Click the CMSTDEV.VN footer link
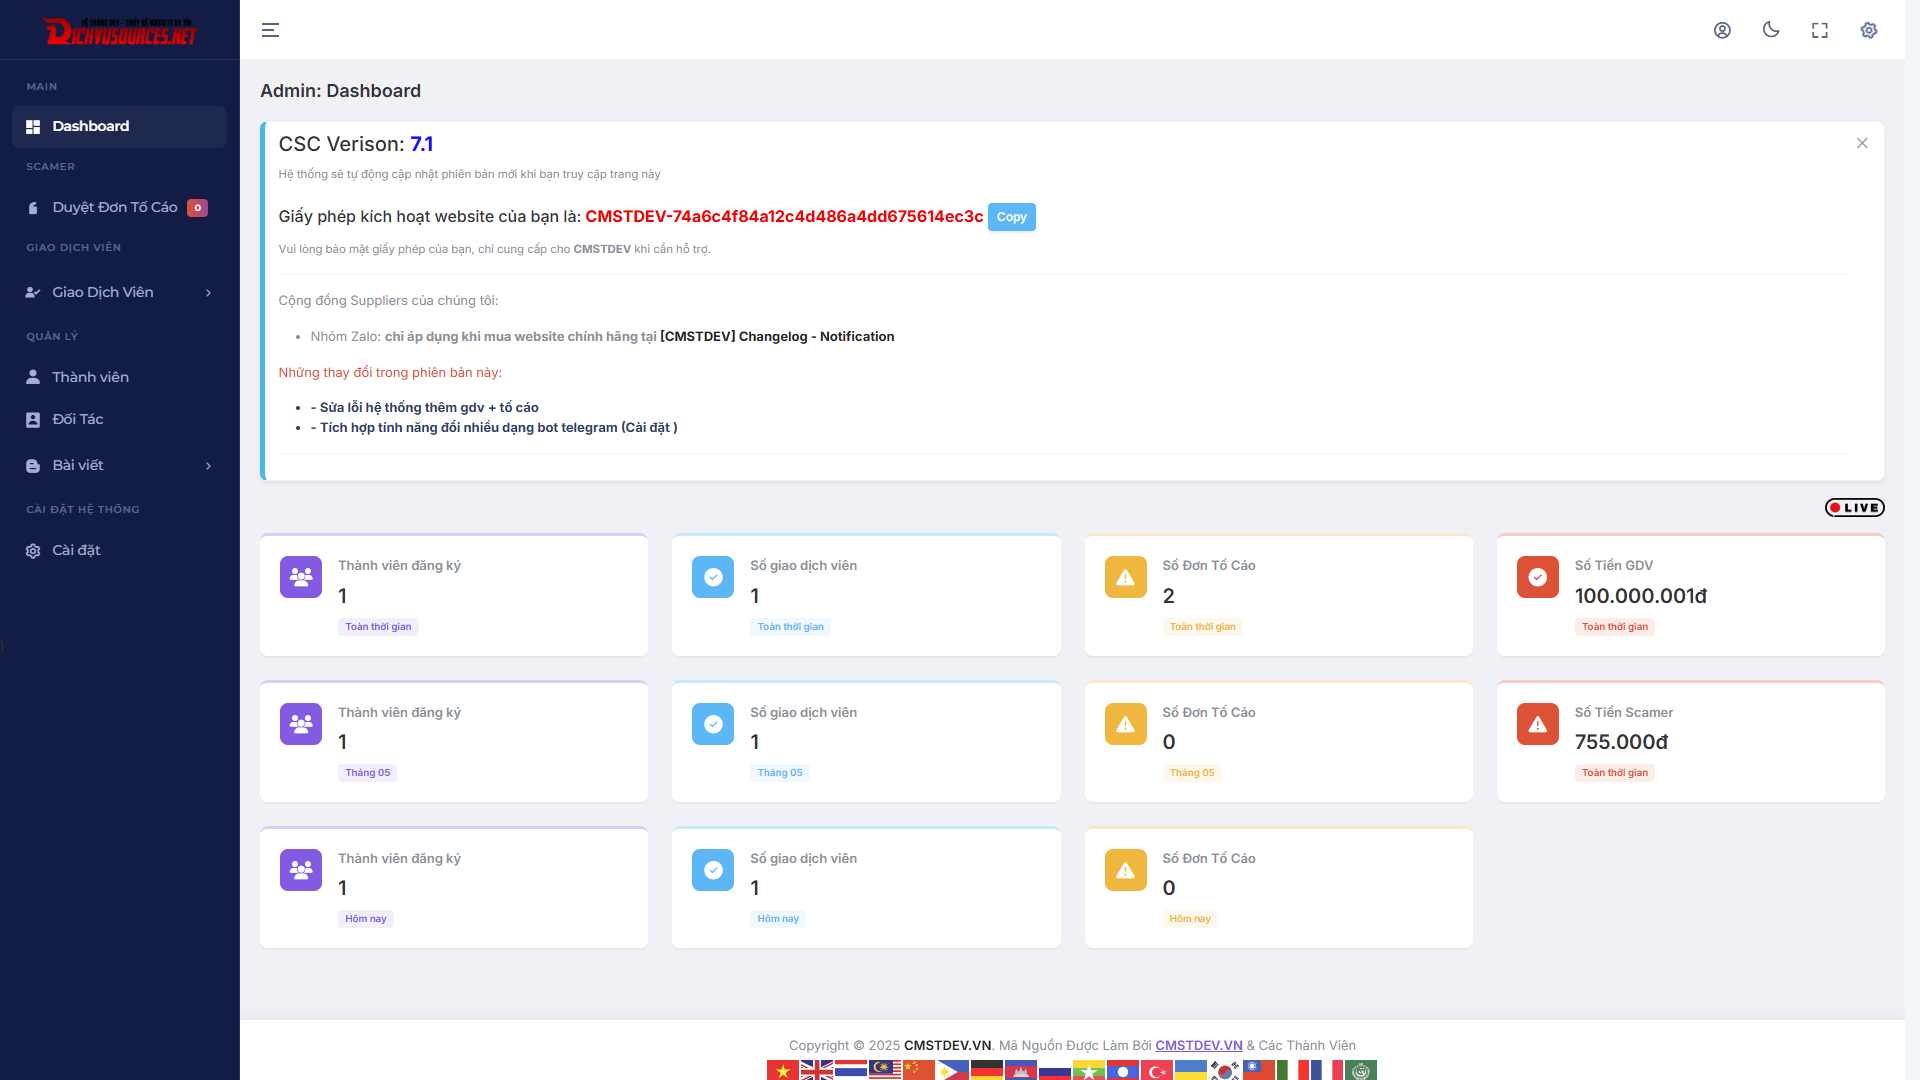 coord(1198,1045)
